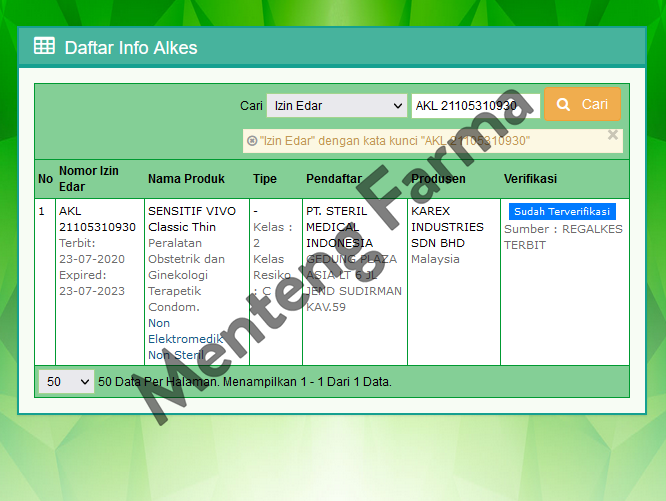Select license number AKL 21105310930 in table row

97,219
